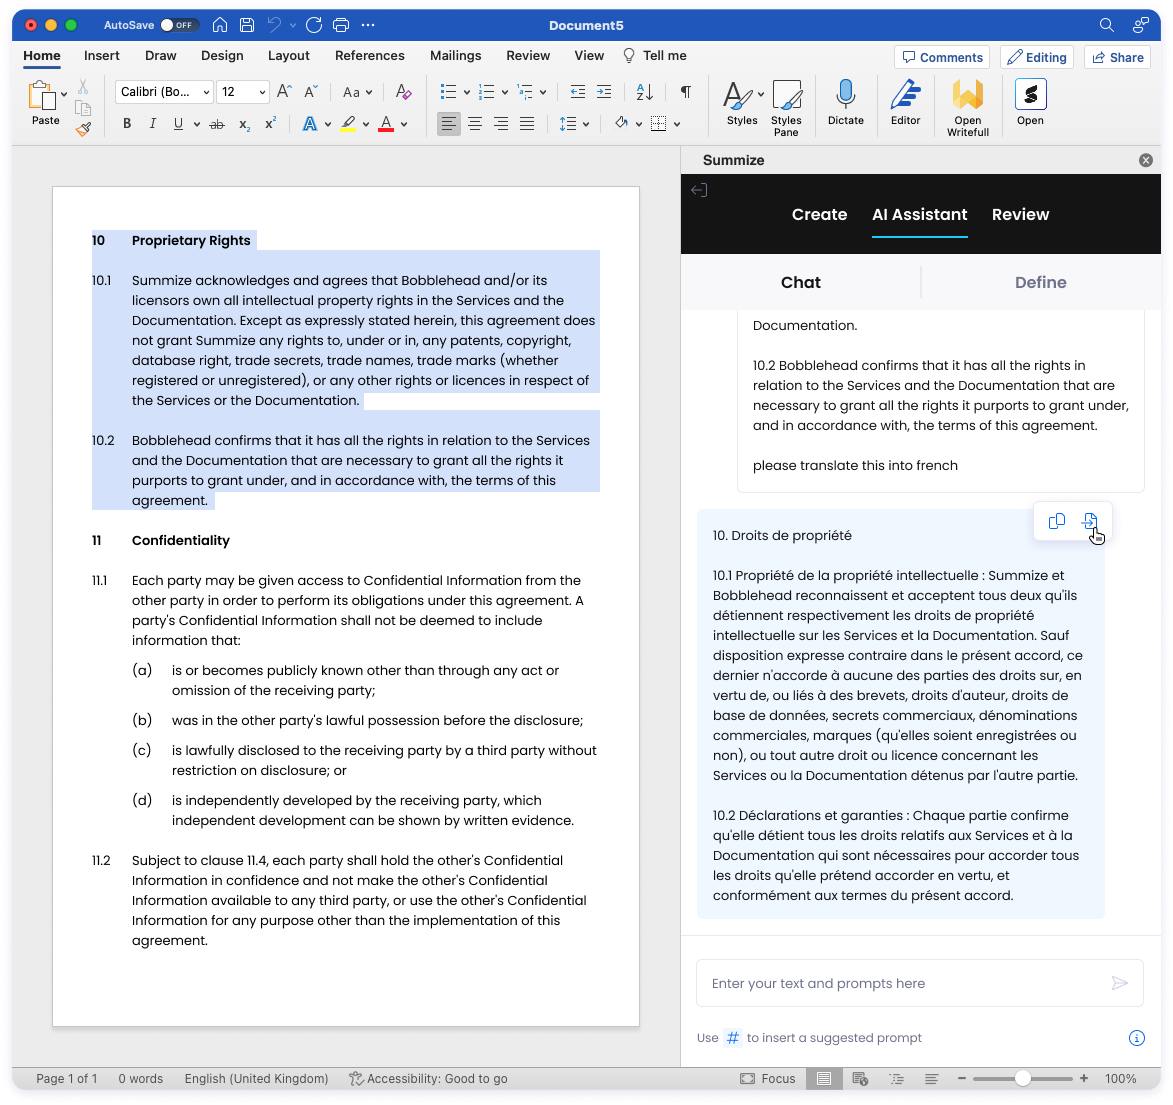Viewport: 1173px width, 1105px height.
Task: Open the Styles Pane
Action: (x=786, y=108)
